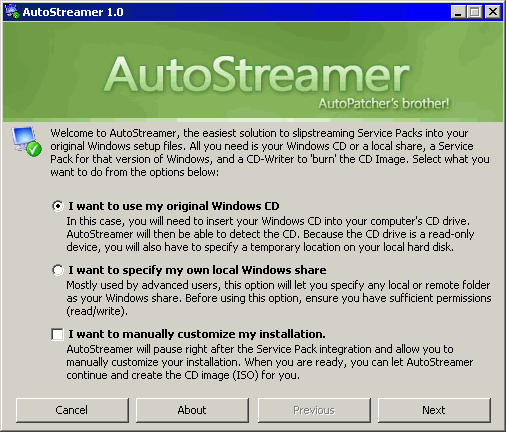The height and width of the screenshot is (432, 506).
Task: Open the About dialog
Action: 192,410
